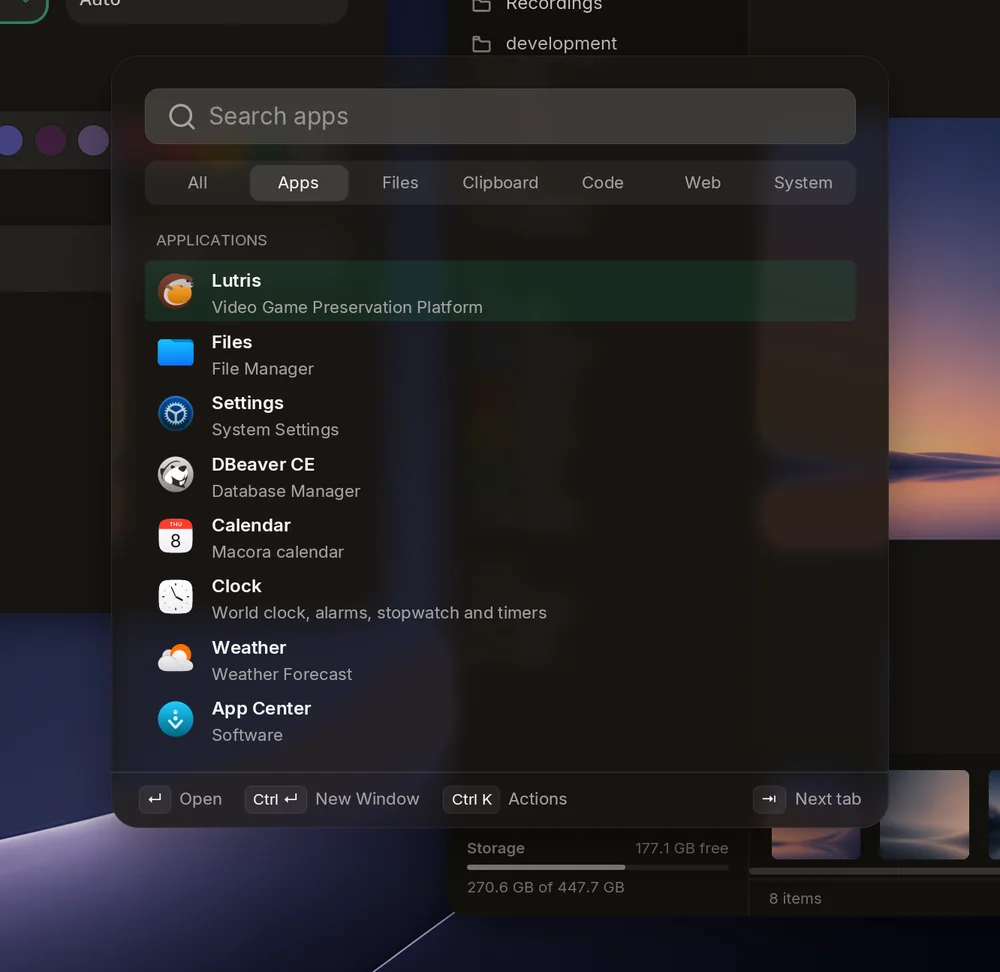Viewport: 1000px width, 972px height.
Task: Click the App Center download icon
Action: point(175,719)
